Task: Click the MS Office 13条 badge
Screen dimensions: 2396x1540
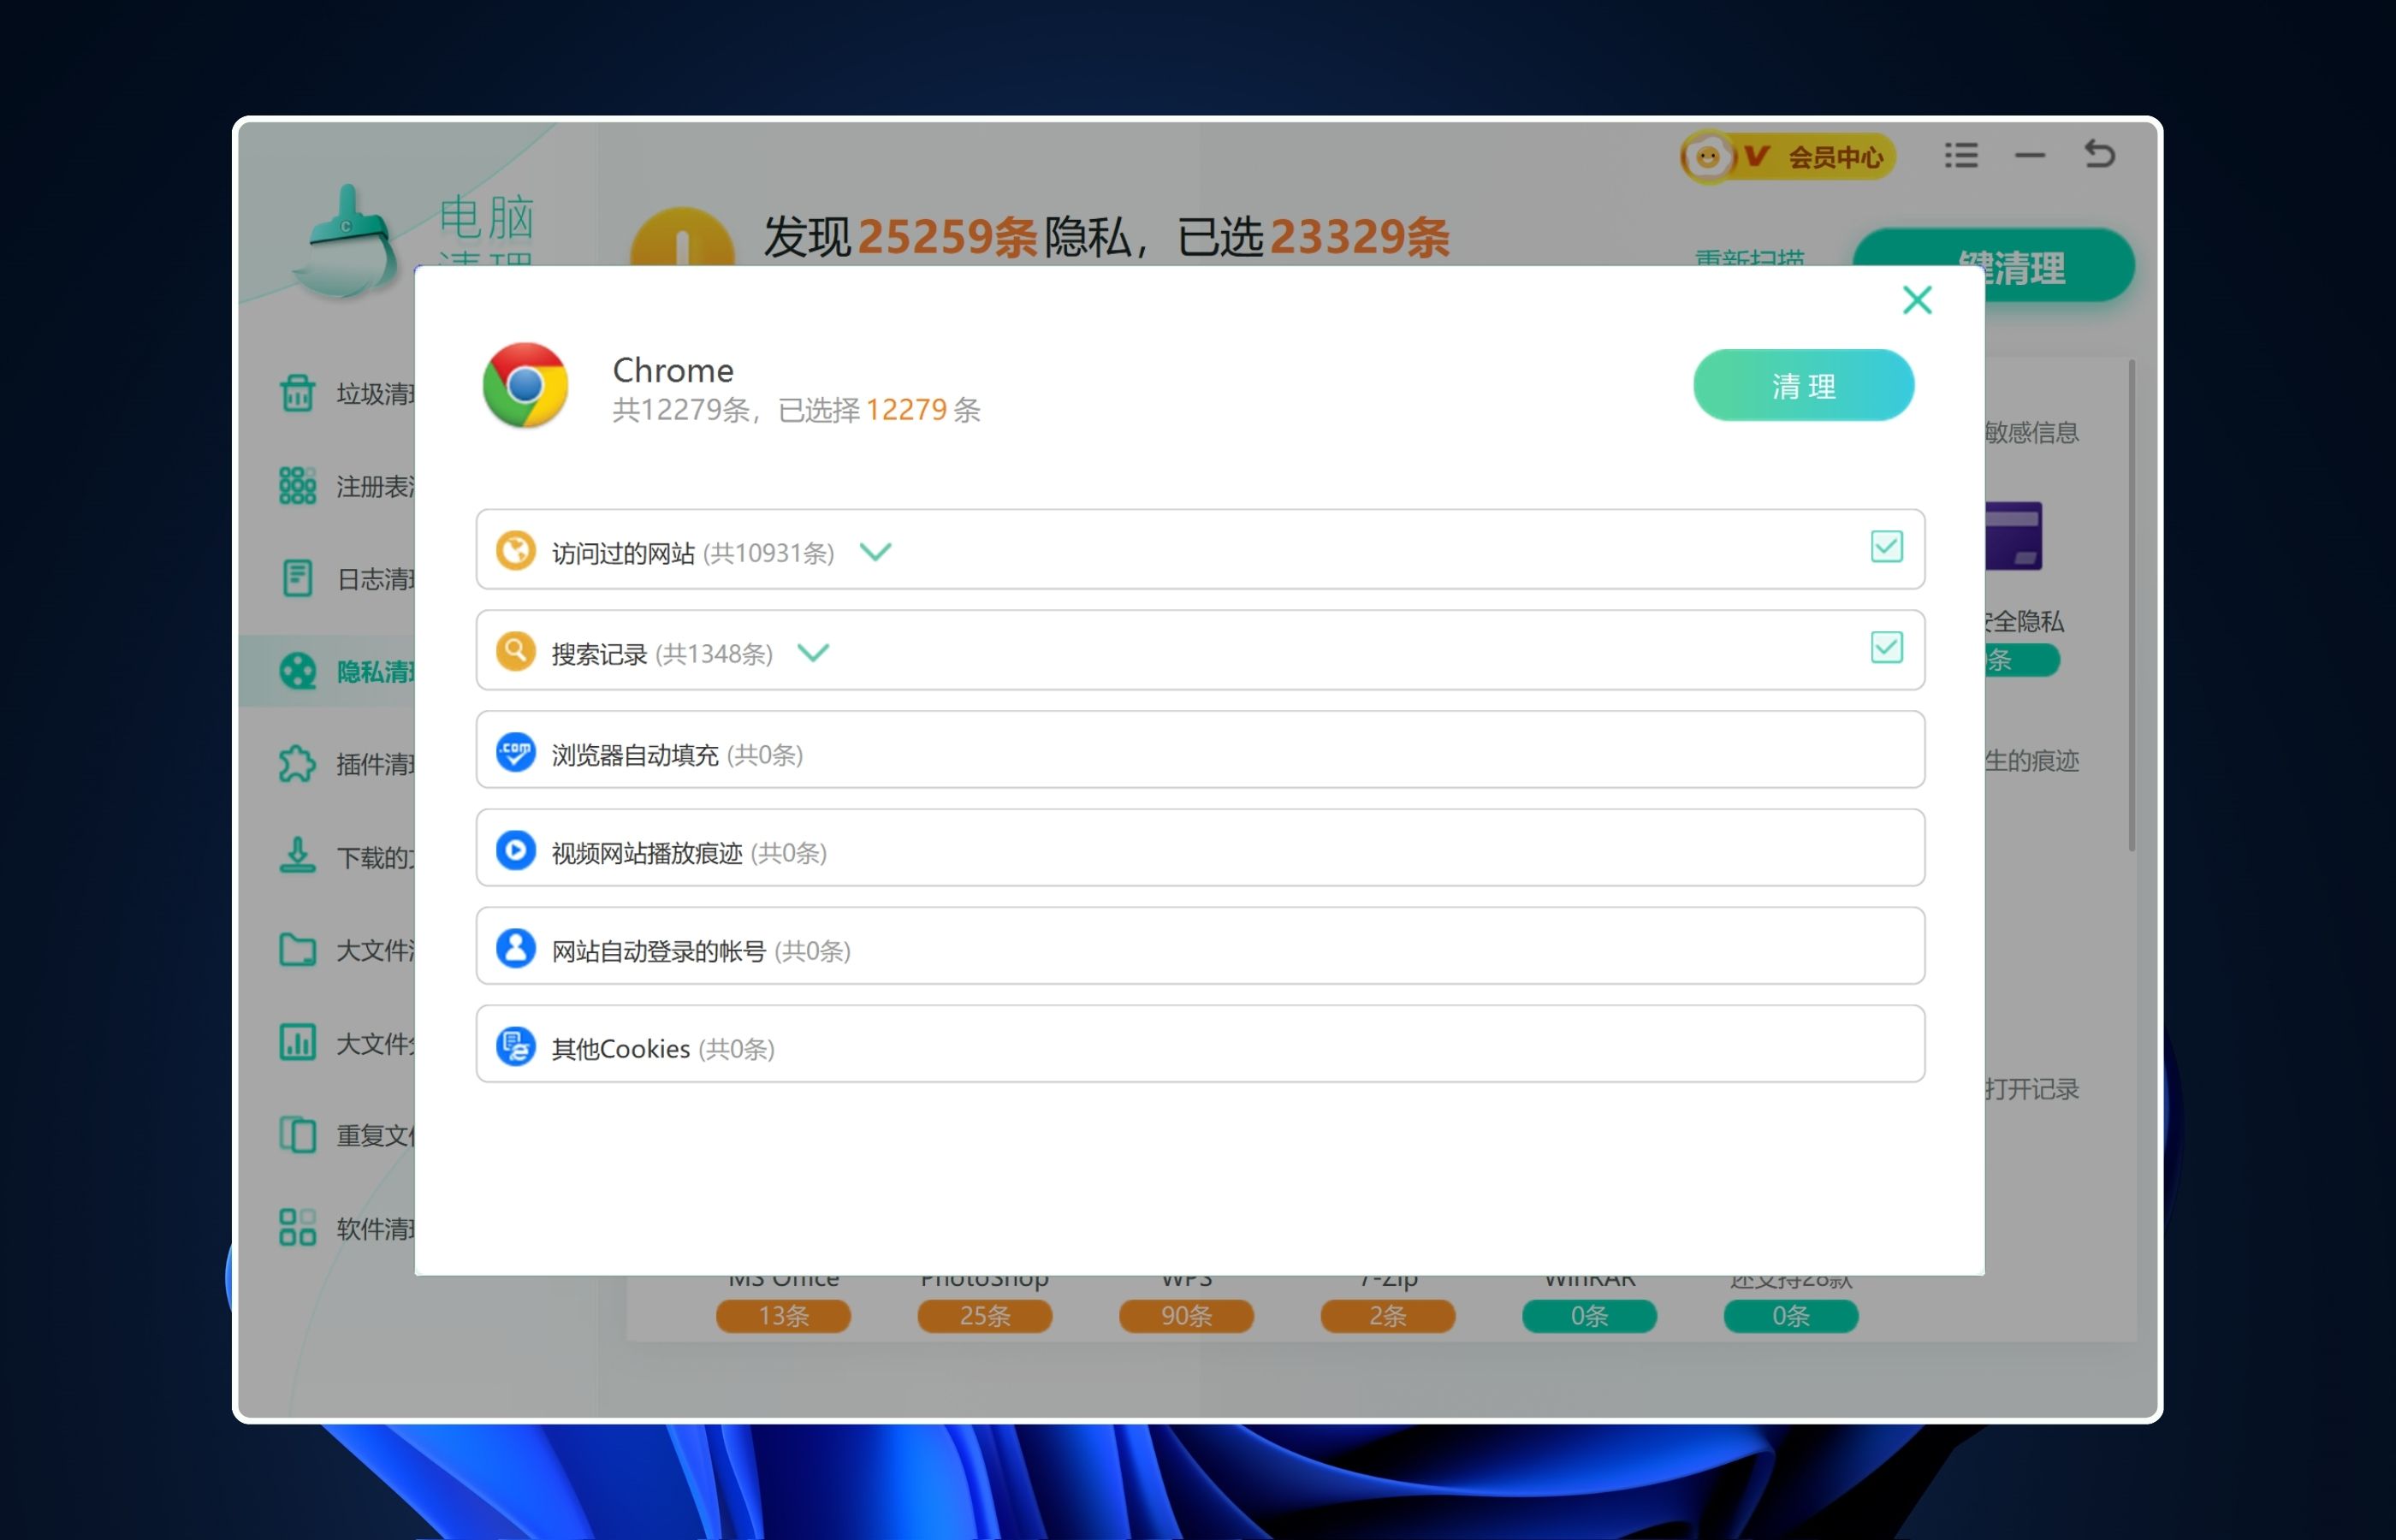Action: (783, 1316)
